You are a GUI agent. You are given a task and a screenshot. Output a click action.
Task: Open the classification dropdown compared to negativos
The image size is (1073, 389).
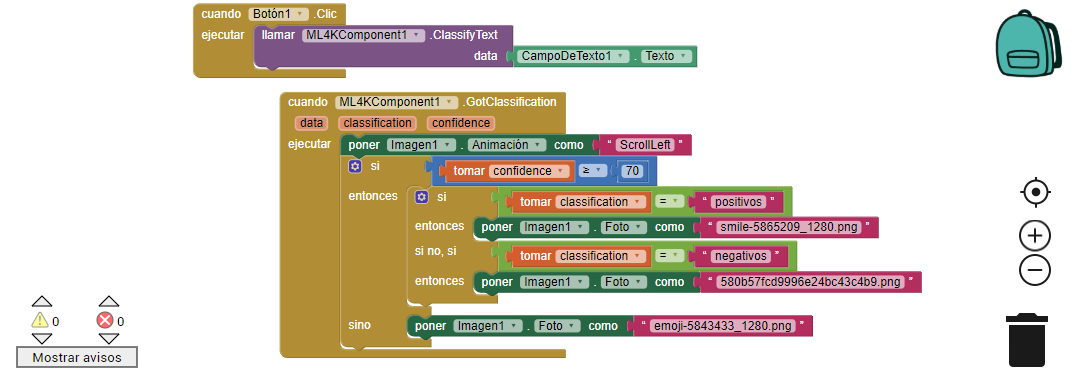point(601,256)
